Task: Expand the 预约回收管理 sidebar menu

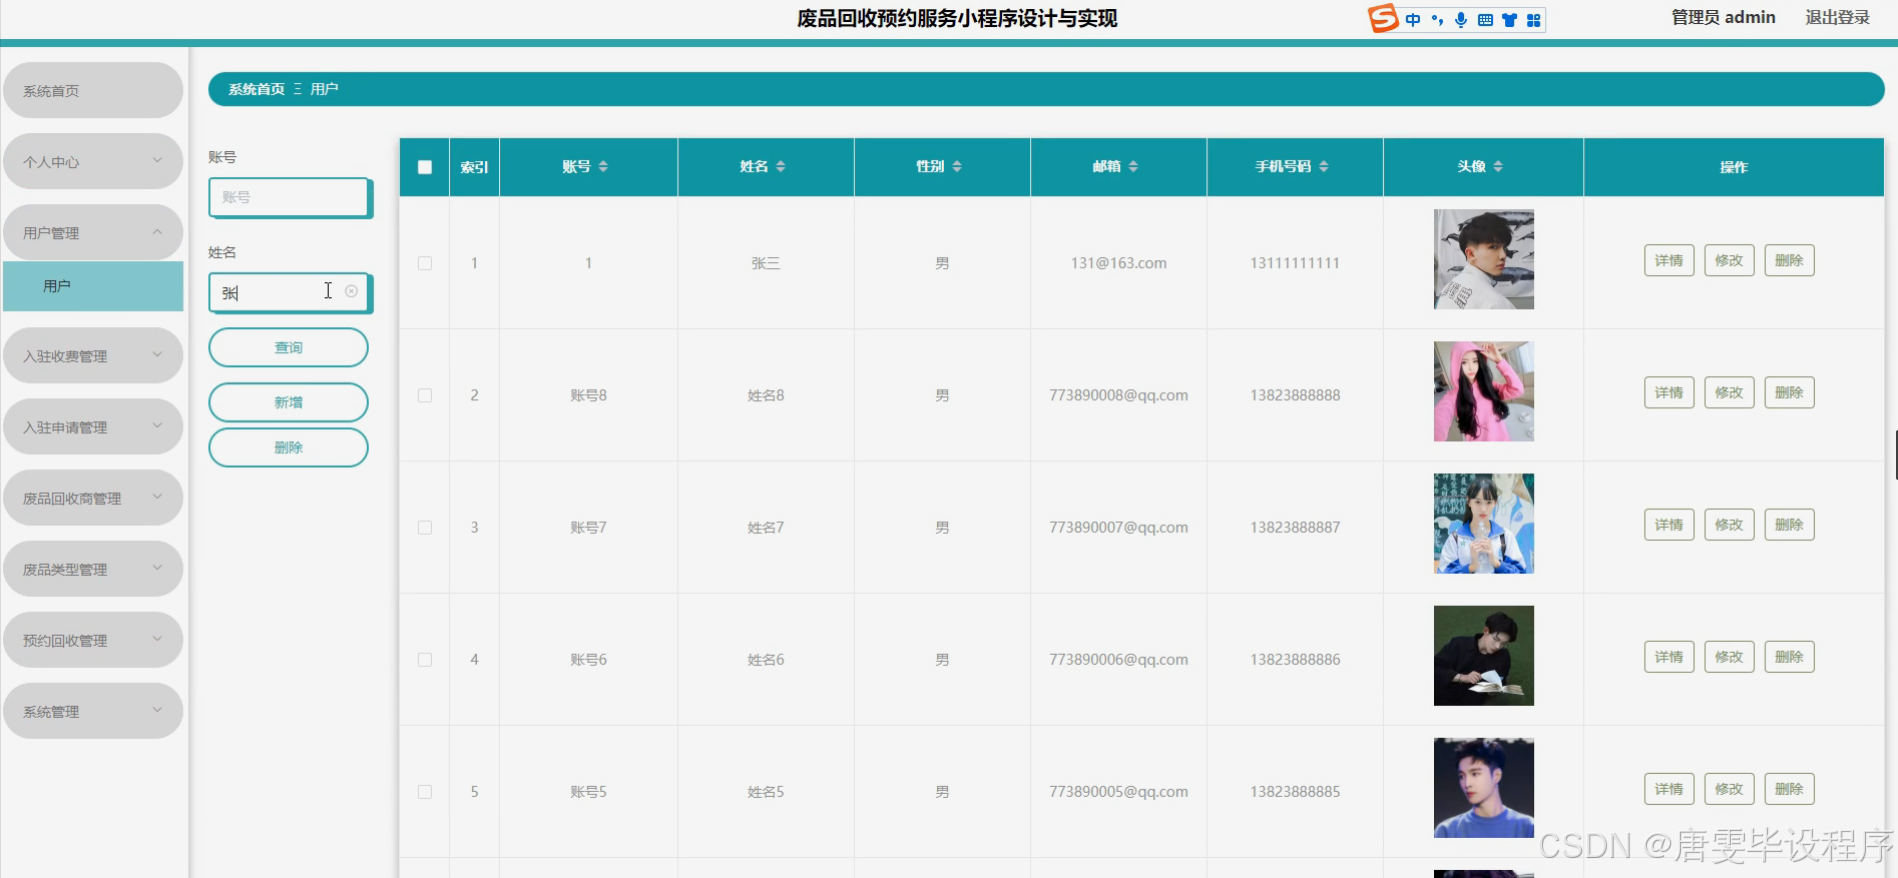Action: pyautogui.click(x=93, y=639)
